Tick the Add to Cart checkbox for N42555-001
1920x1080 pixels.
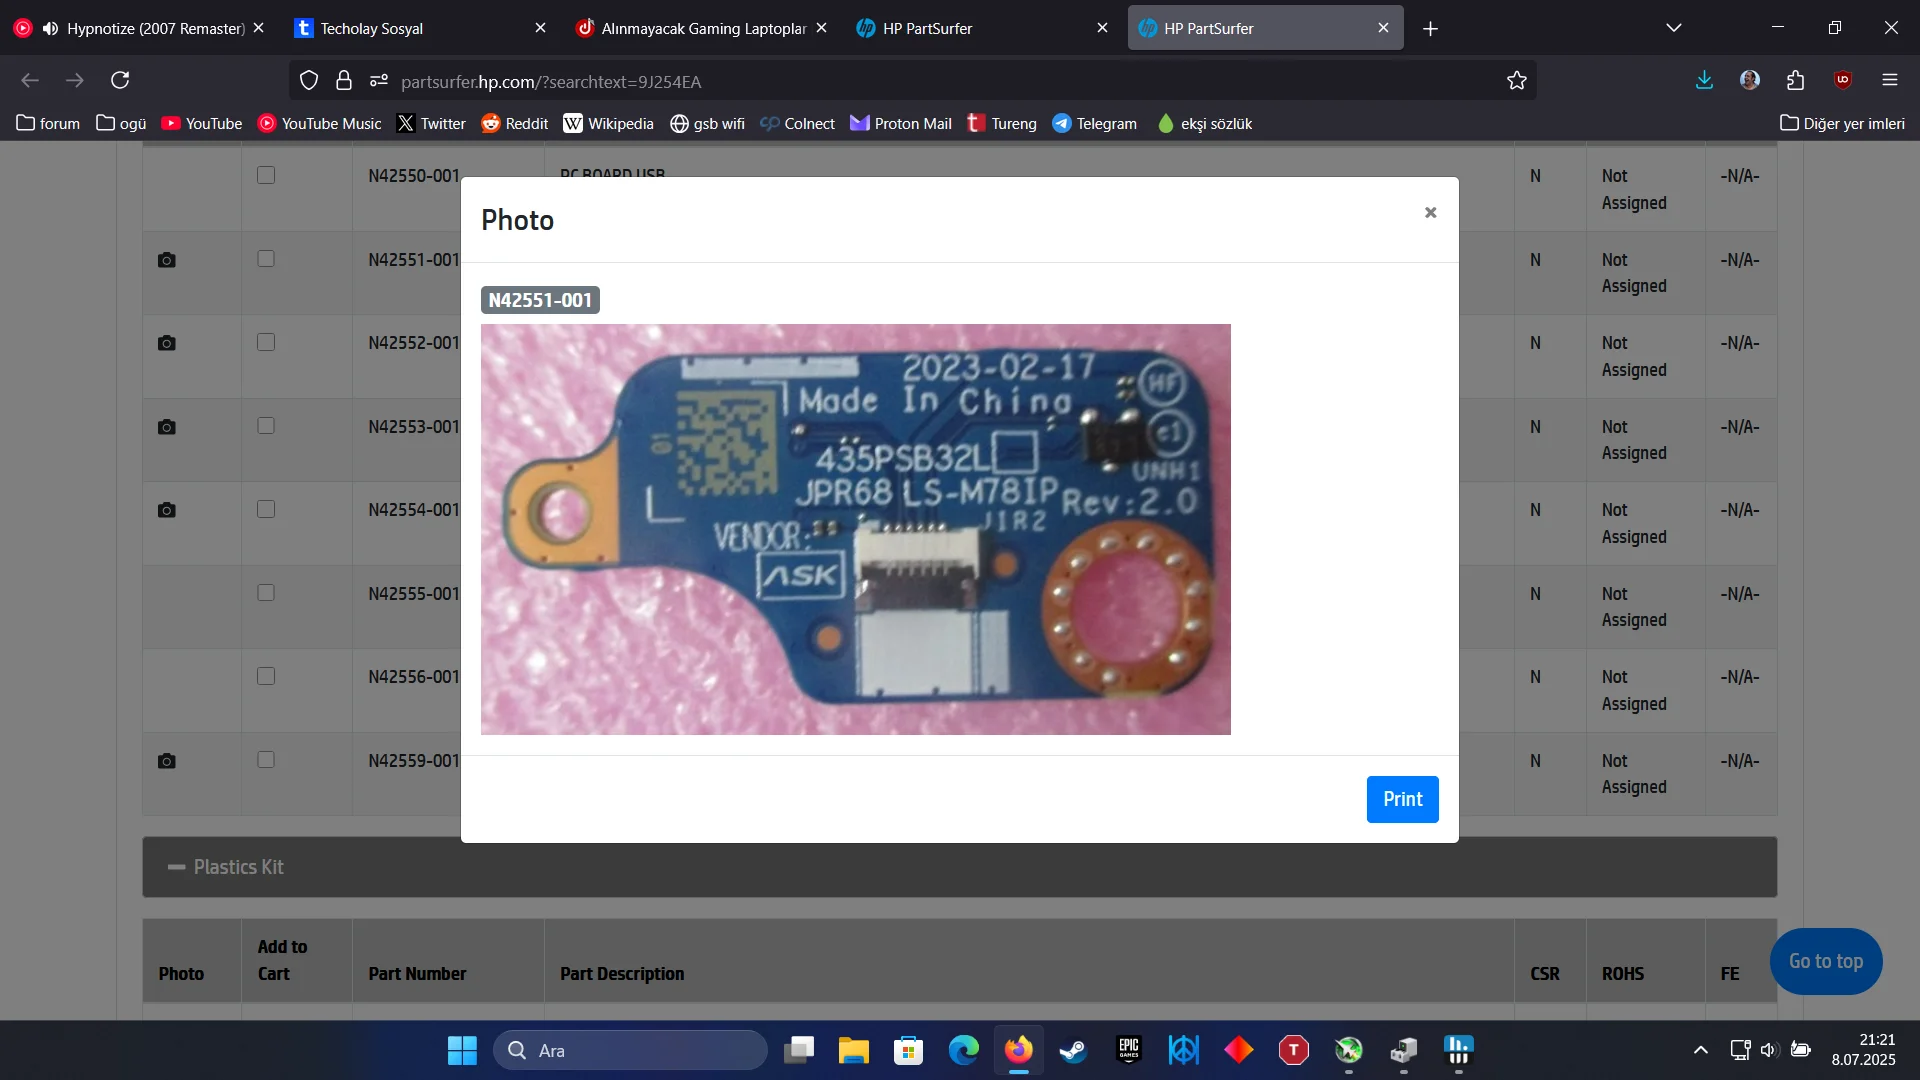[x=266, y=593]
